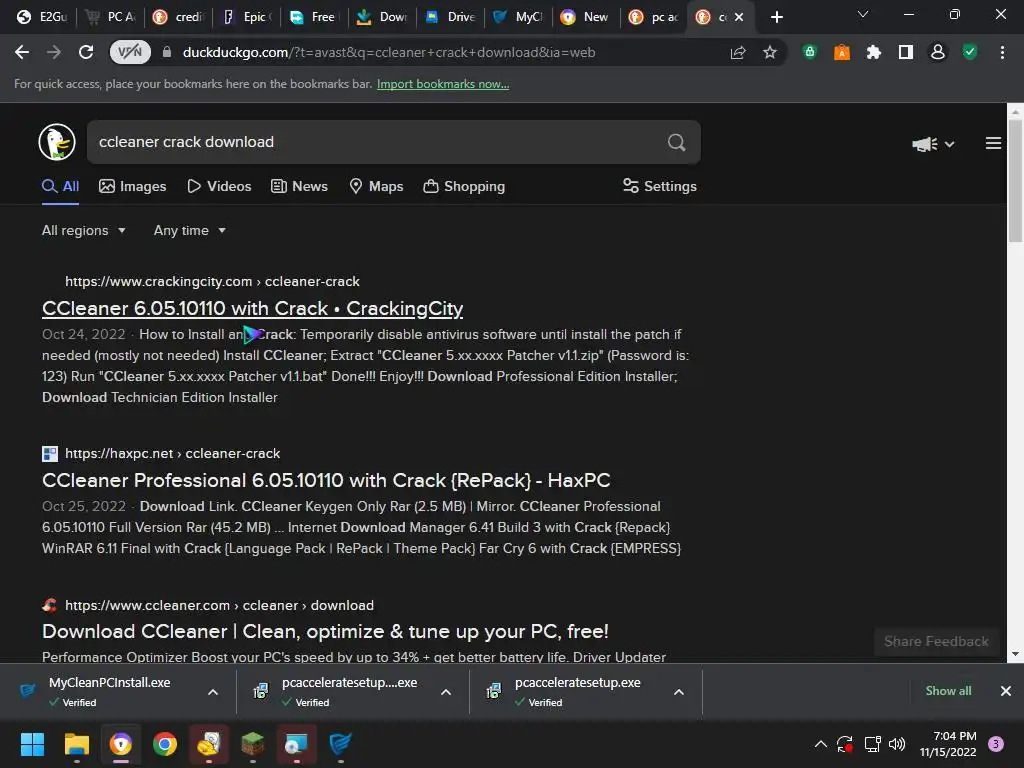Open the megaphone dropdown menu
The height and width of the screenshot is (768, 1024).
coord(933,144)
